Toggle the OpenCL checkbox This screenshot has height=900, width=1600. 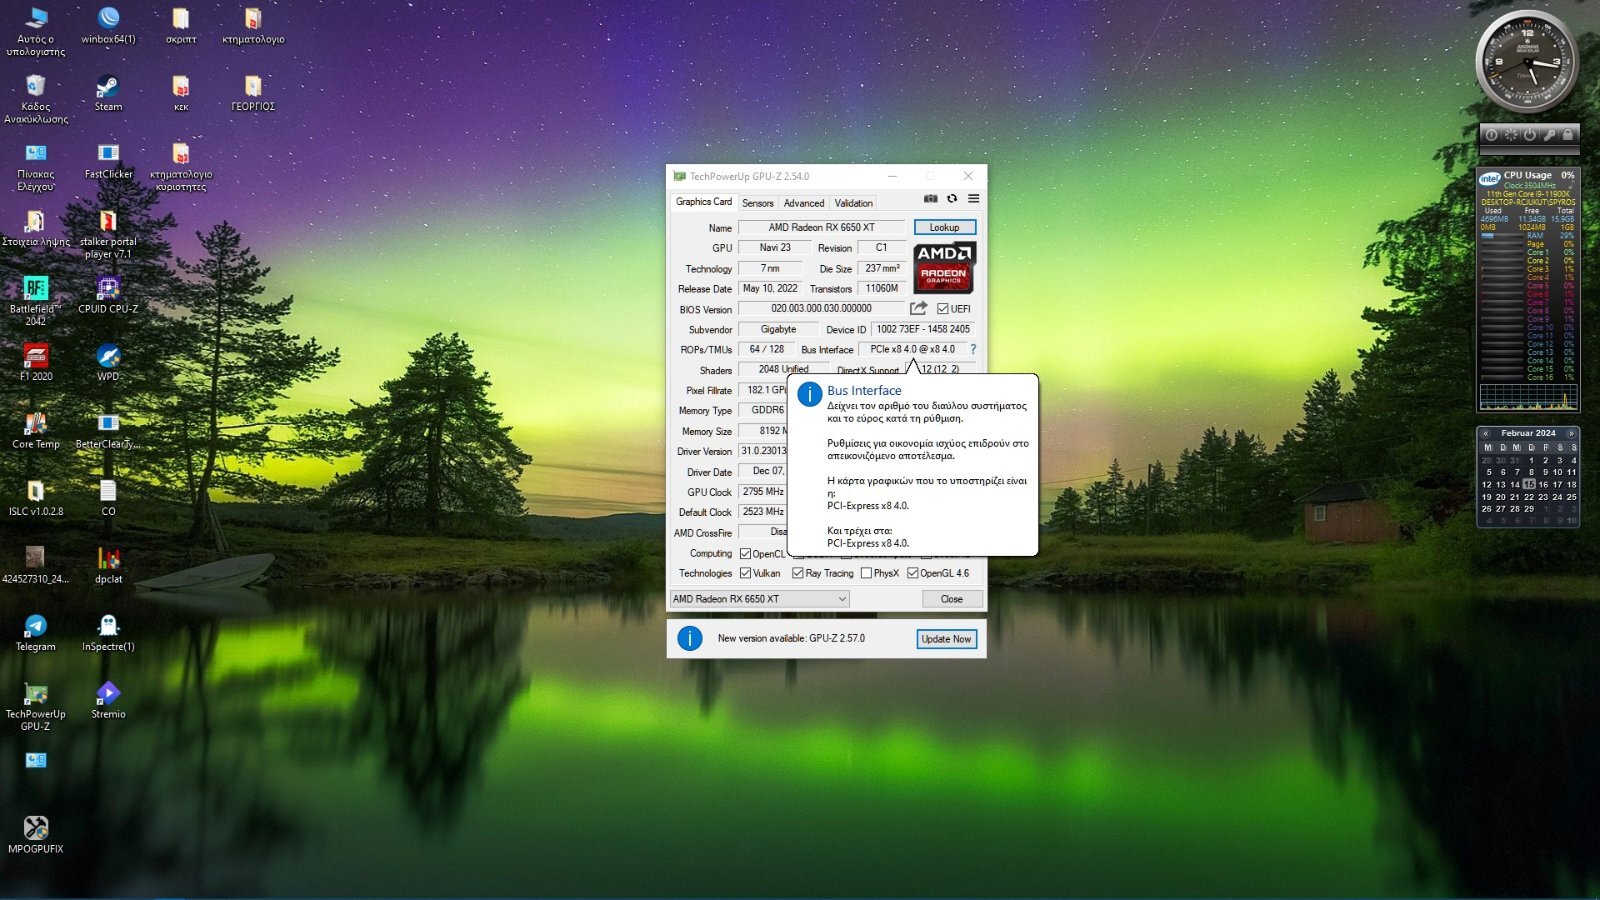745,553
